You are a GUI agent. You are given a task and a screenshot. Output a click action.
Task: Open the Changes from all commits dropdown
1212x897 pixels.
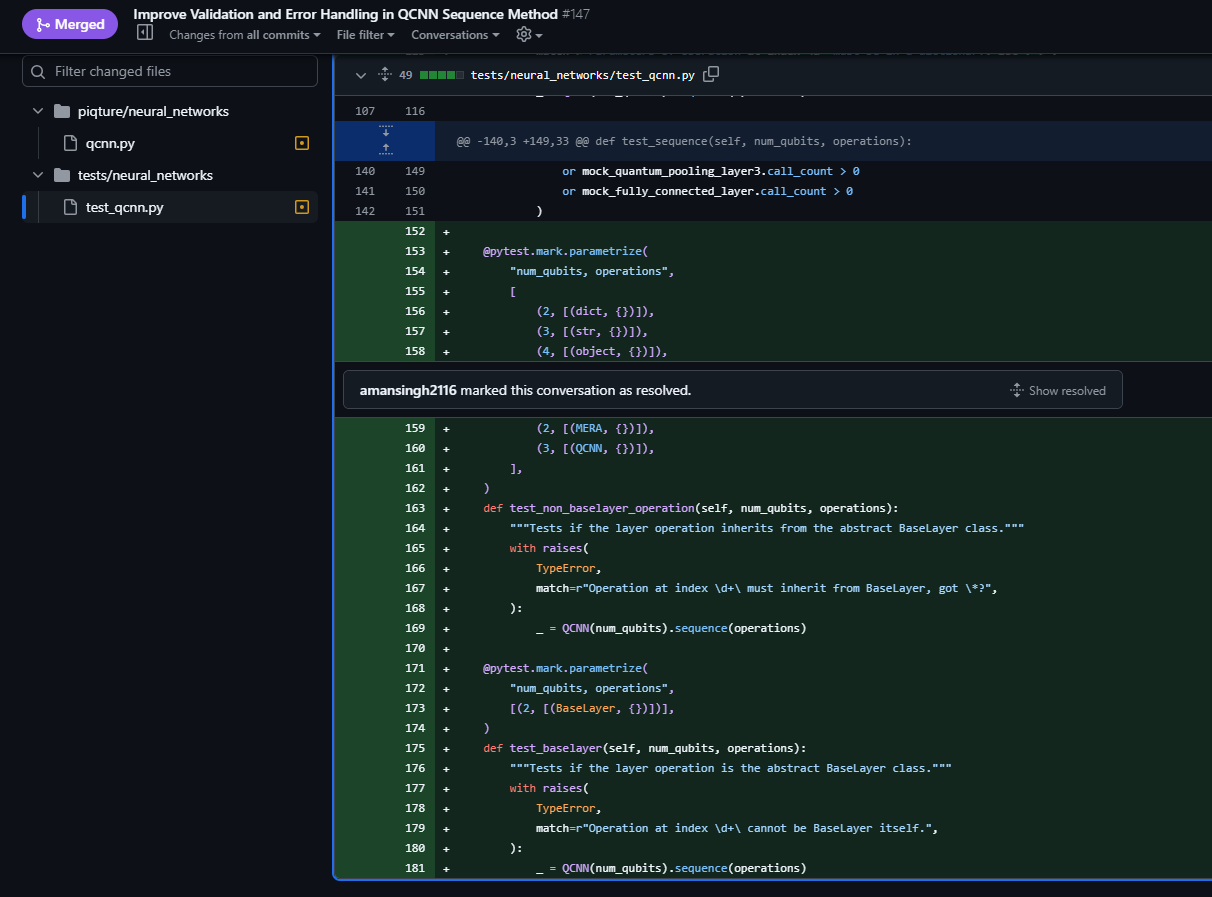[244, 35]
